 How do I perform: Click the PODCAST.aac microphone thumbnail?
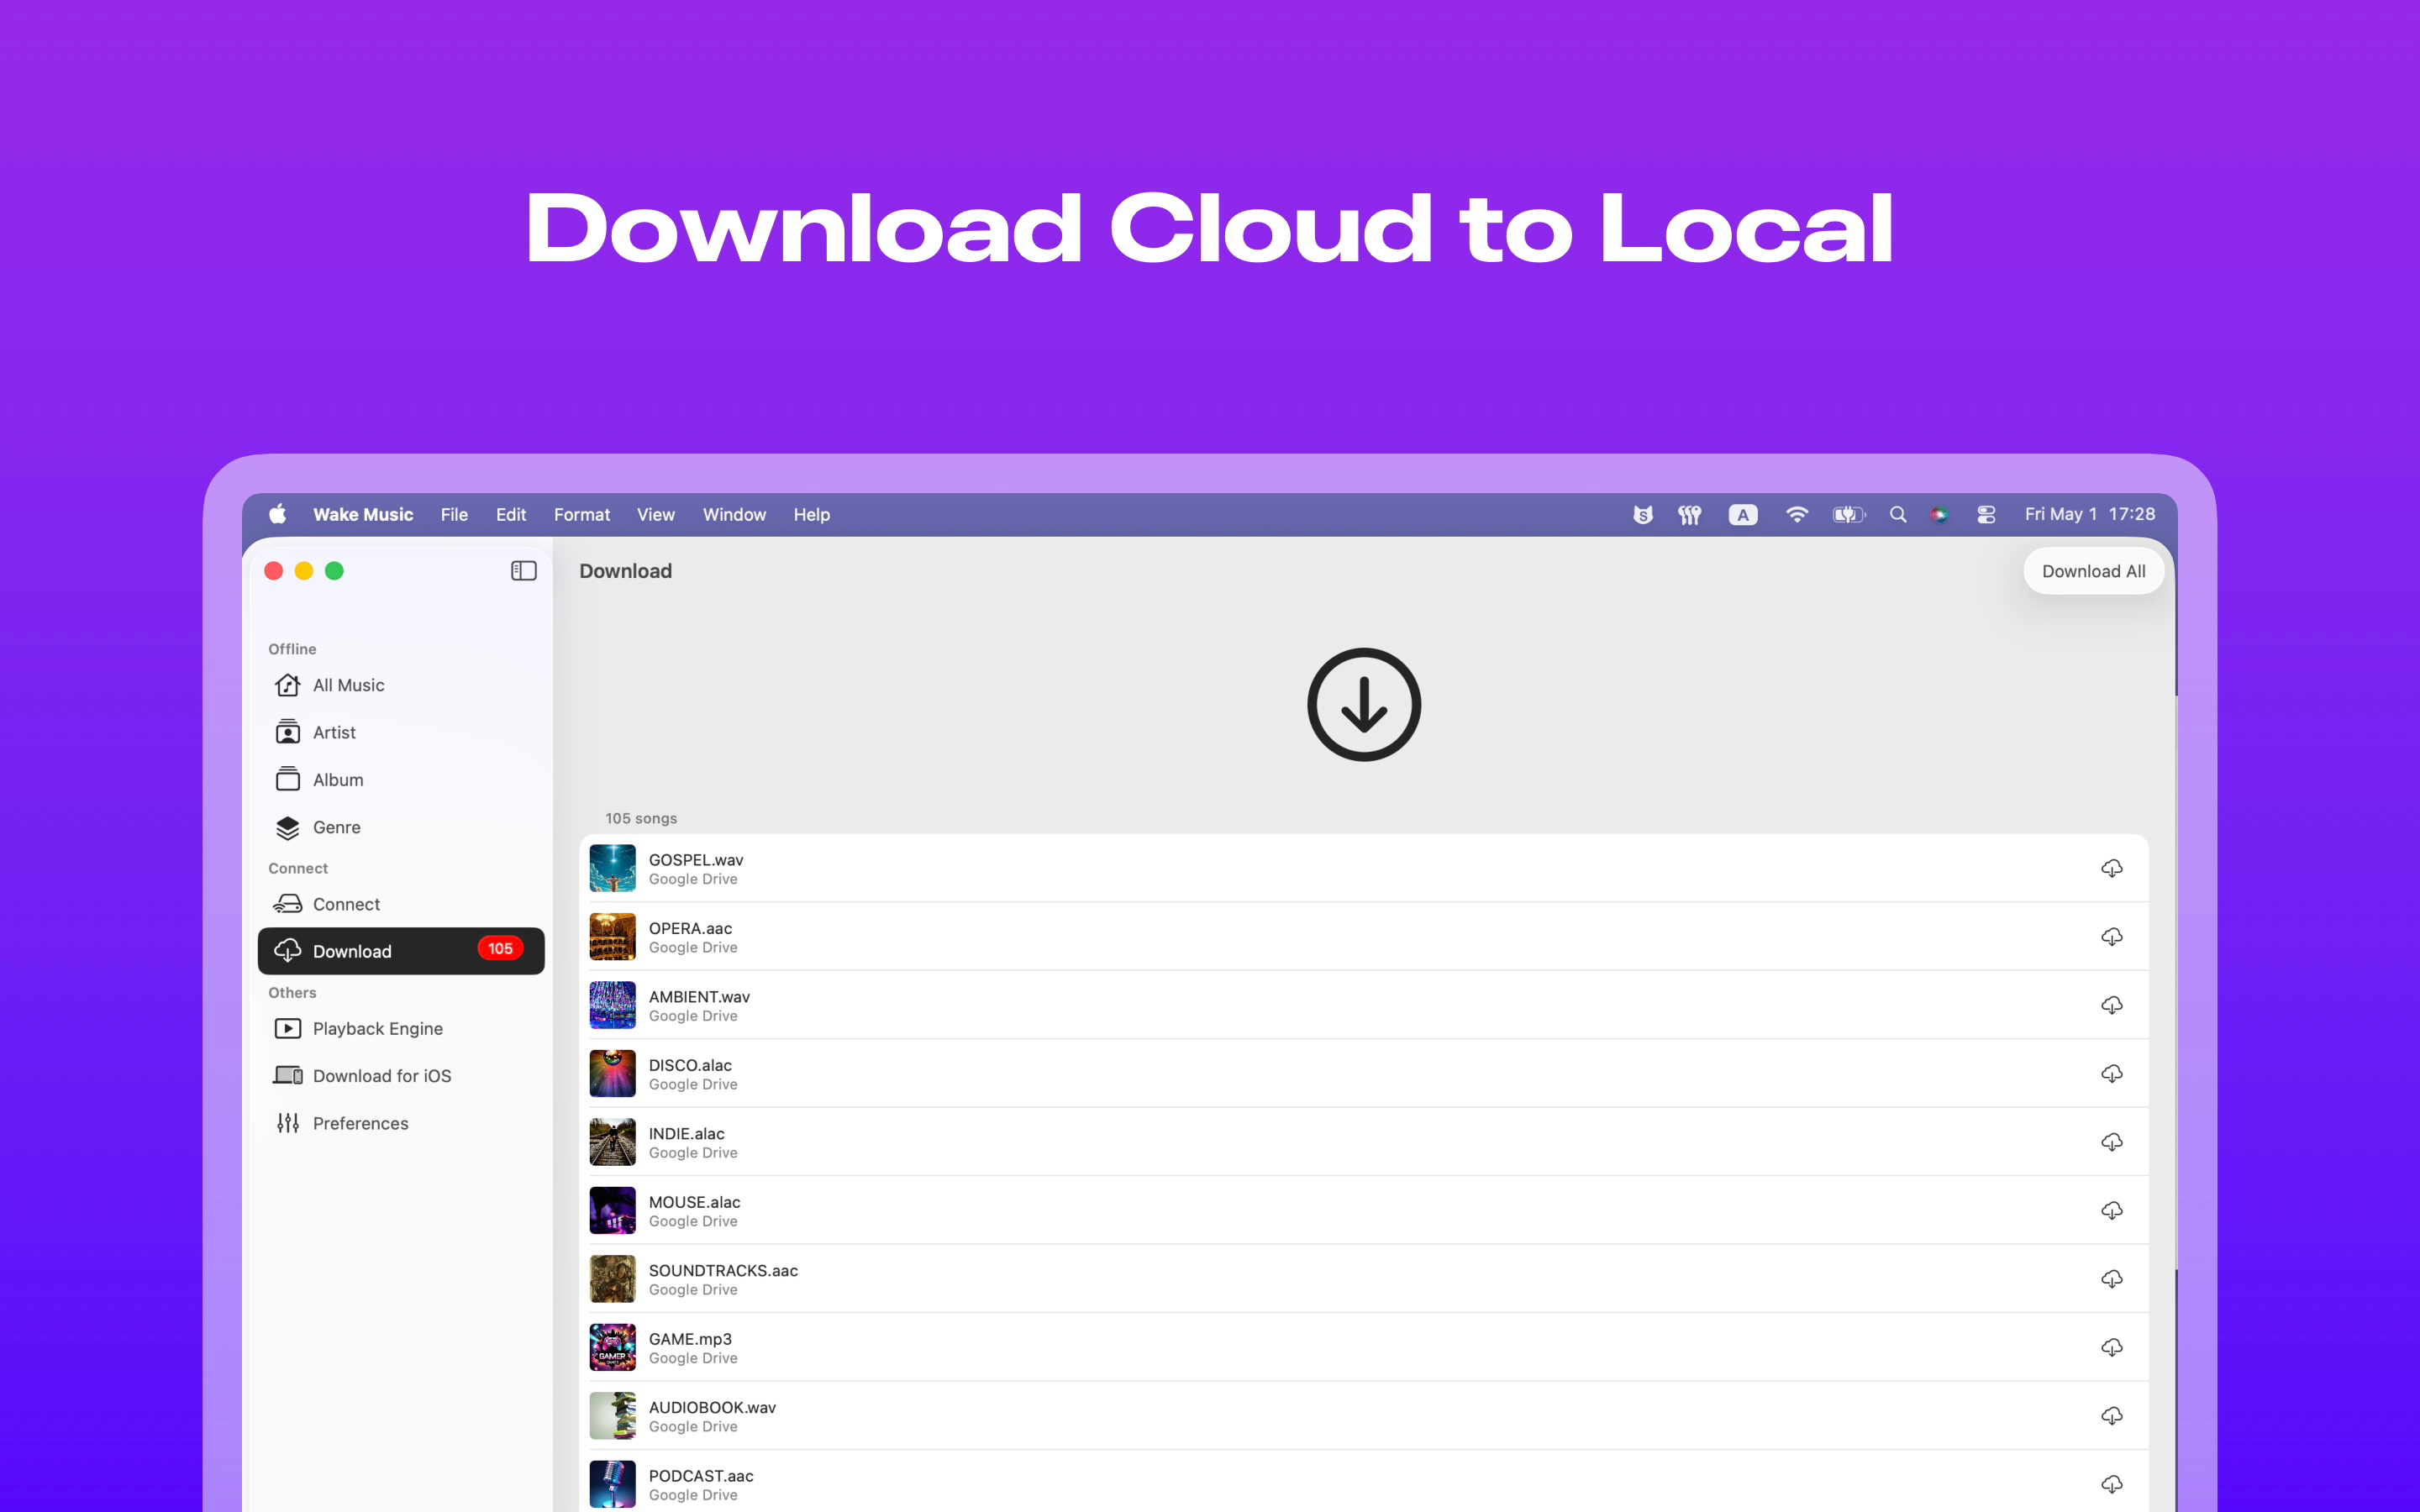[x=612, y=1485]
